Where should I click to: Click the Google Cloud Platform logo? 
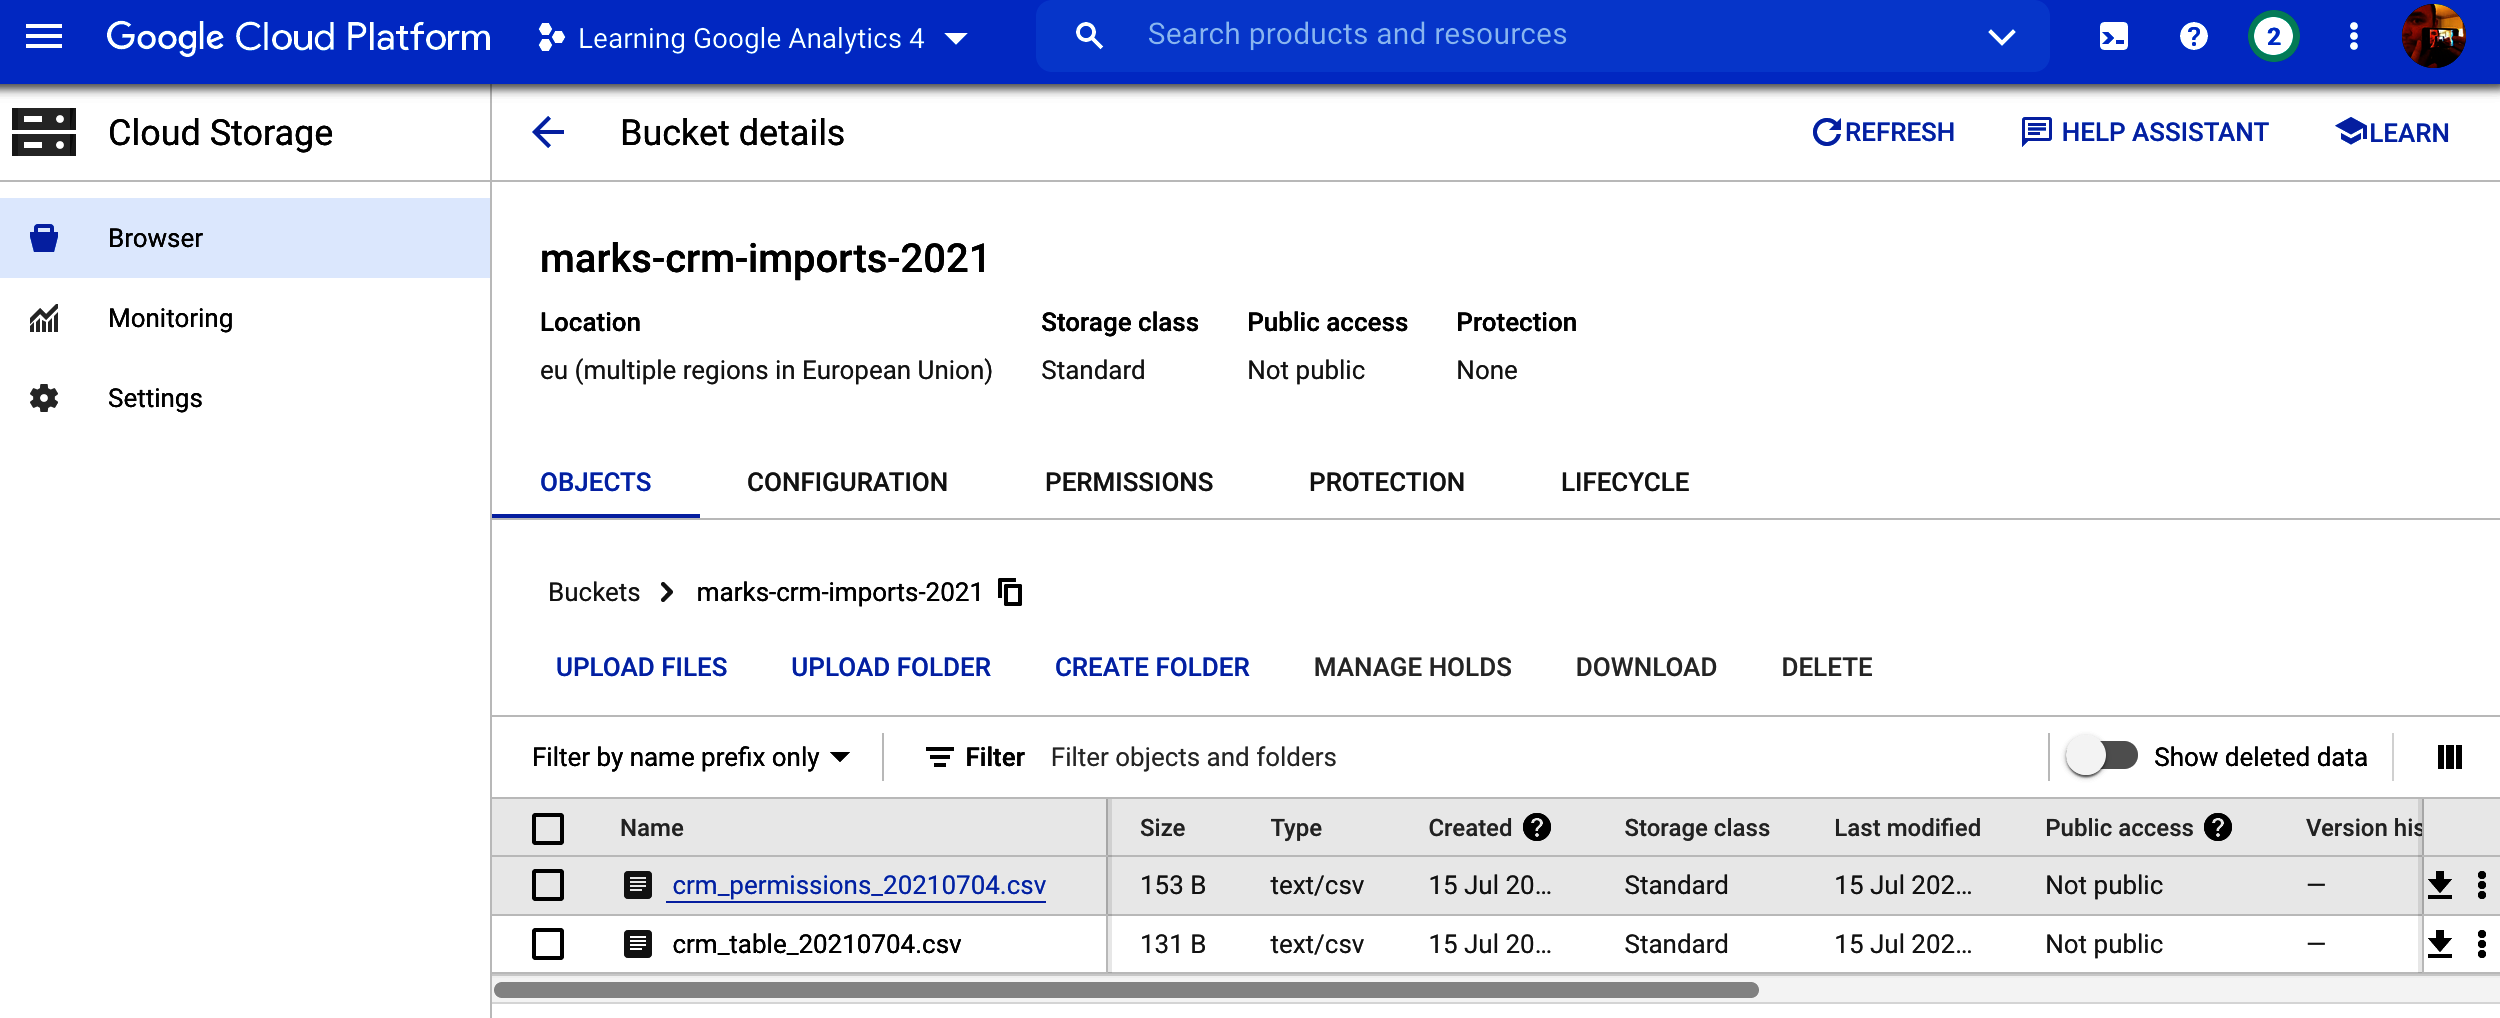coord(298,37)
